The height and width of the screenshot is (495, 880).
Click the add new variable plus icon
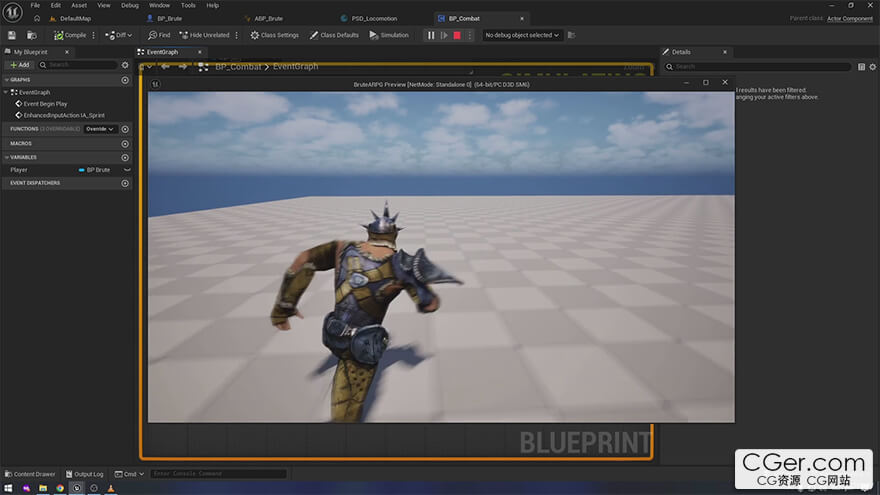click(x=125, y=157)
